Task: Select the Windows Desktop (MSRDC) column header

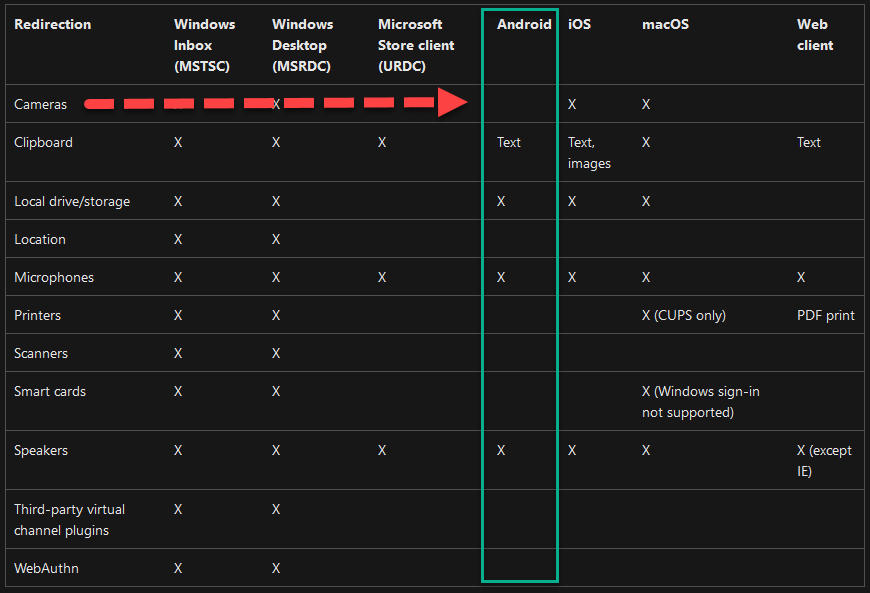Action: tap(302, 45)
